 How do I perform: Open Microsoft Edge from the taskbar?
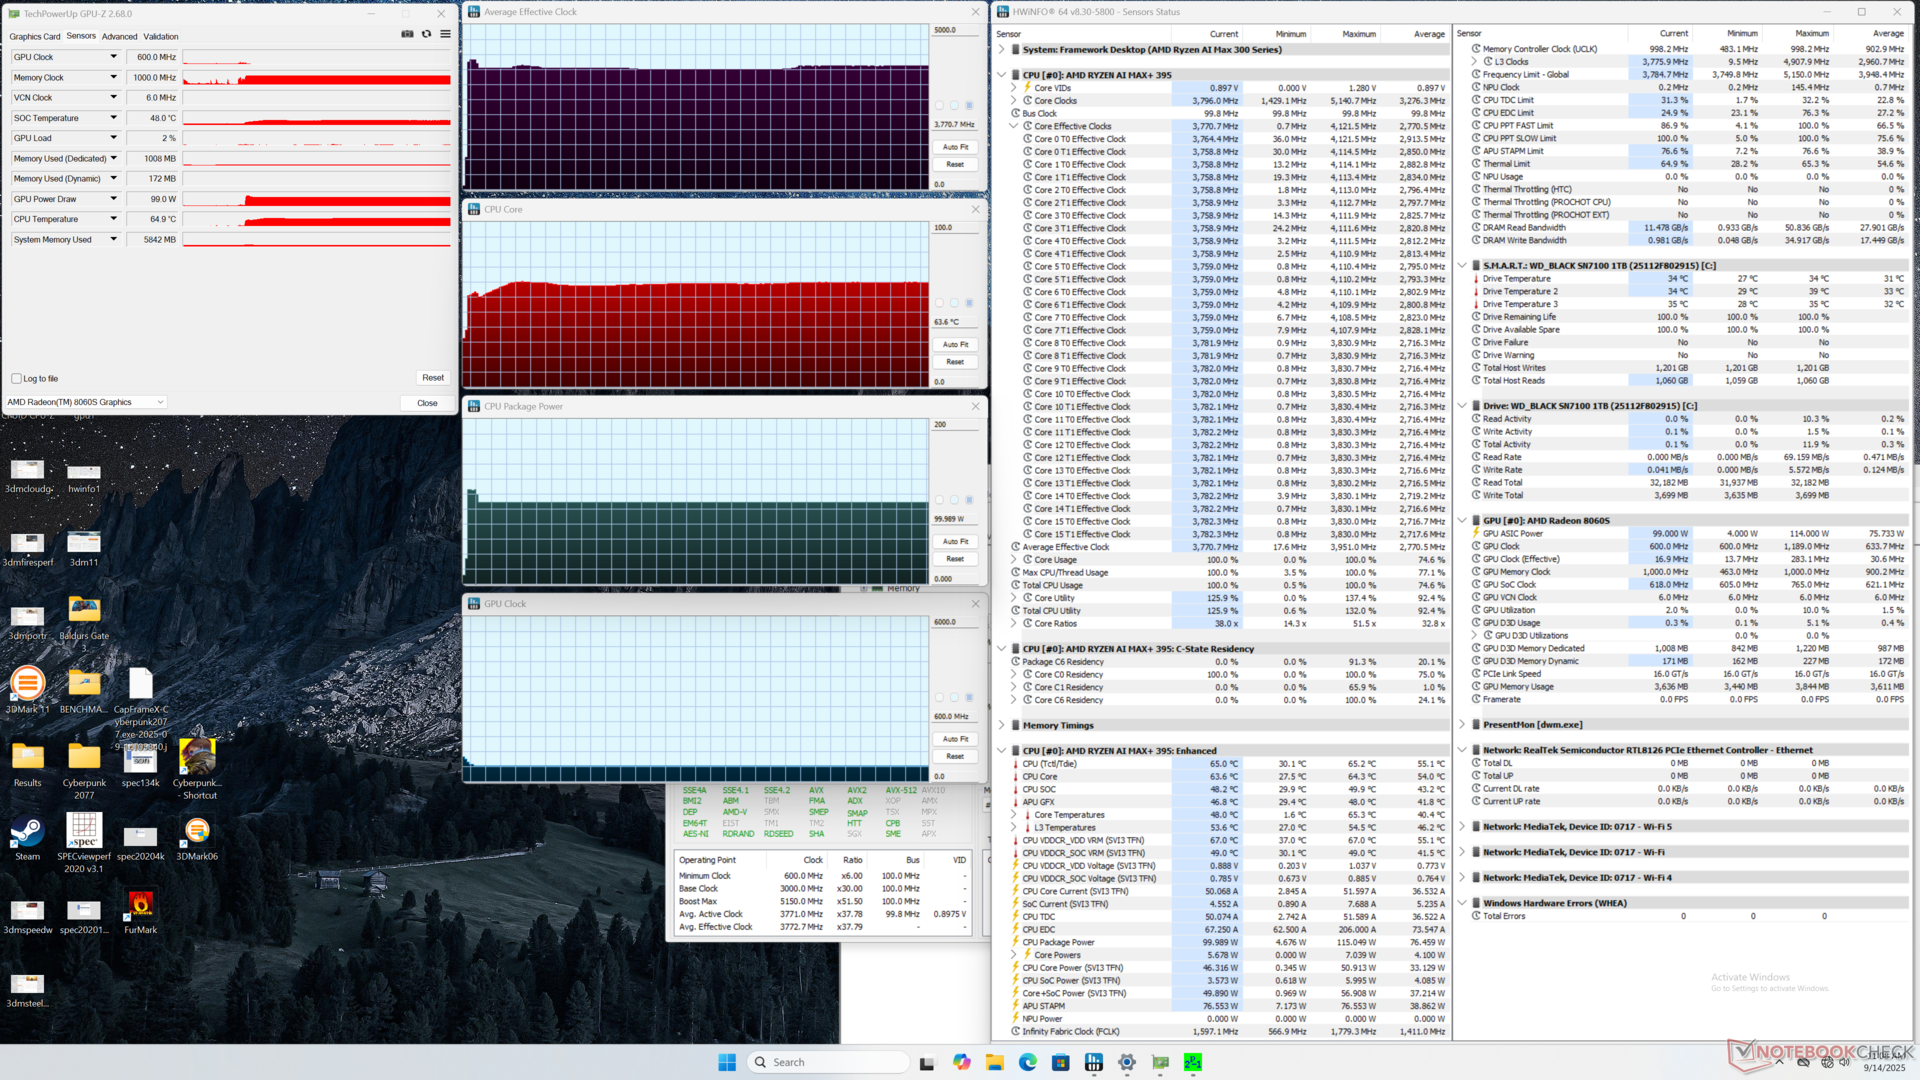(x=1027, y=1062)
